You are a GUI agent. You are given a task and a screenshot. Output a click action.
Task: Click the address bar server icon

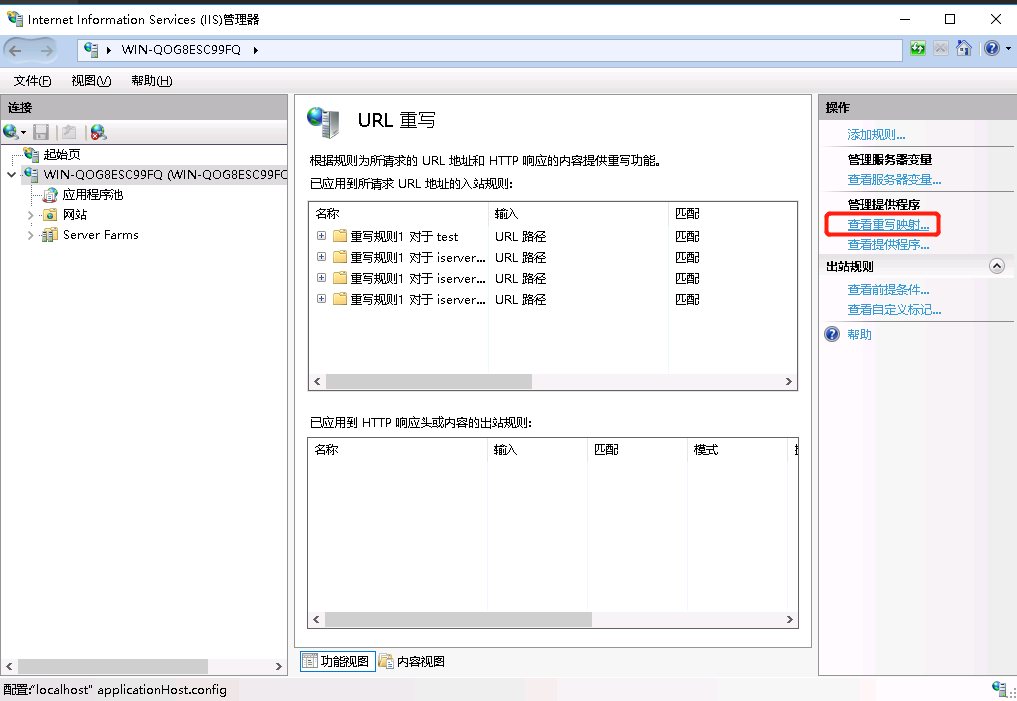(x=91, y=50)
